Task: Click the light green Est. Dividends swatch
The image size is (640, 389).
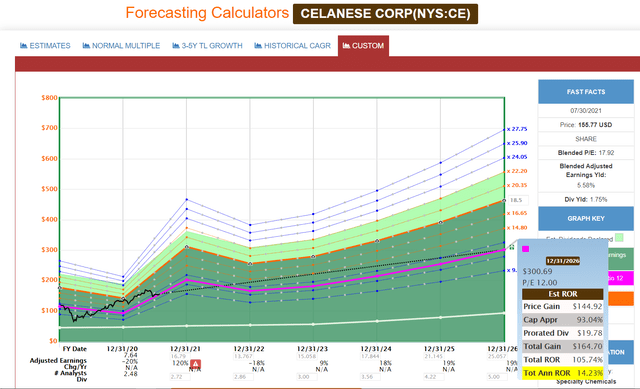Action: click(x=619, y=238)
